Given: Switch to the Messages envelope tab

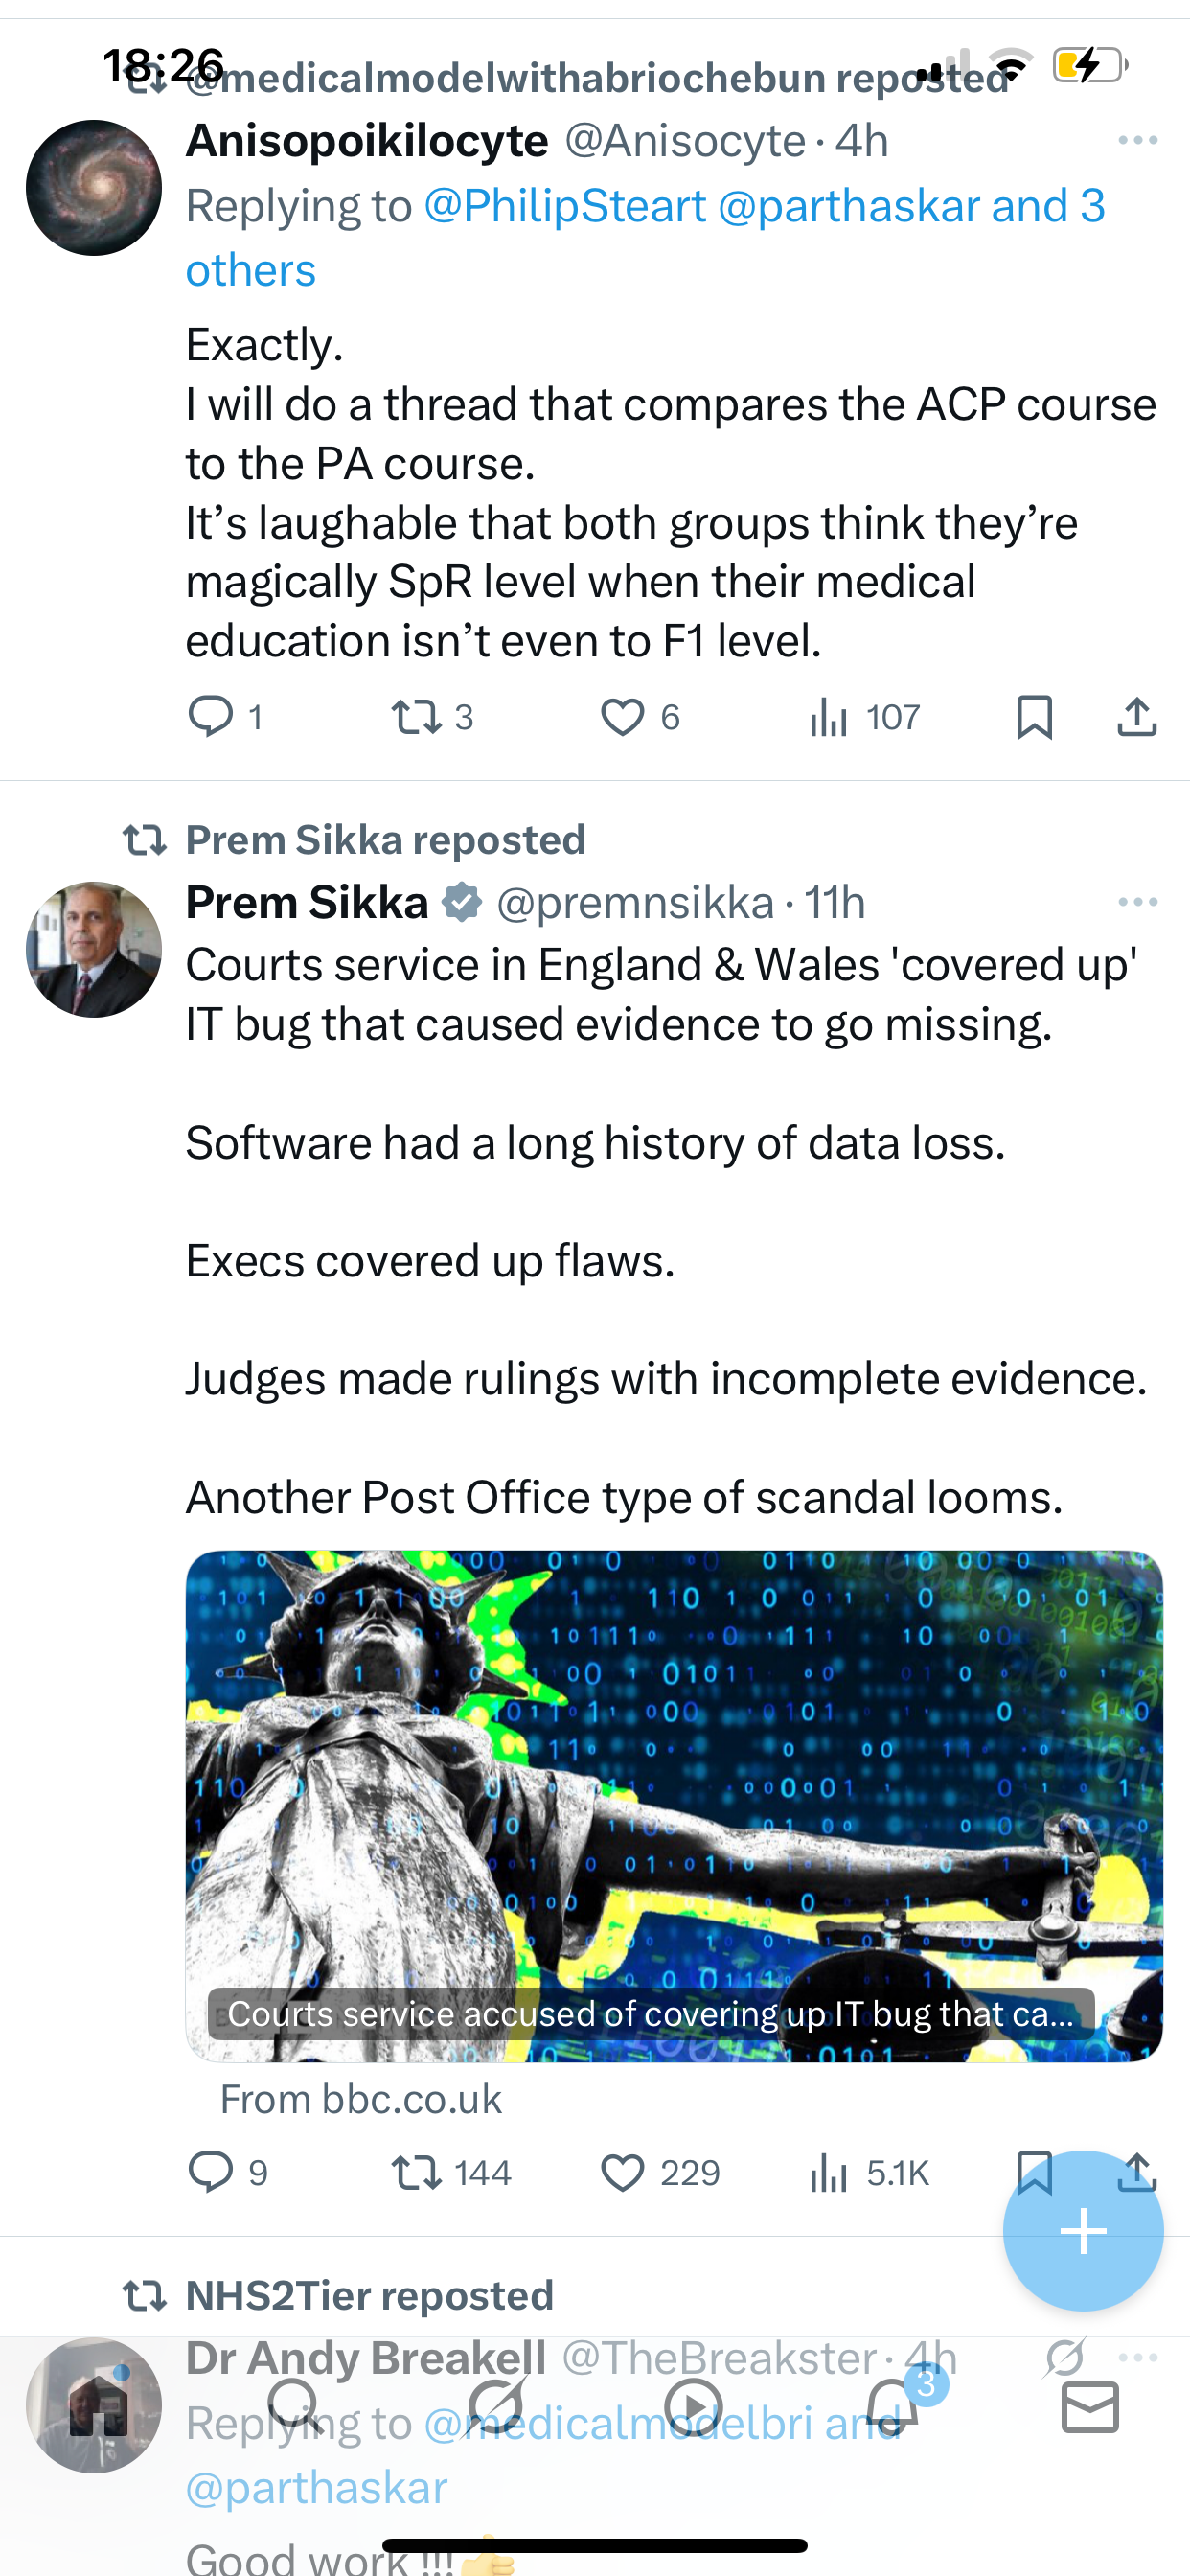Looking at the screenshot, I should pyautogui.click(x=1089, y=2407).
